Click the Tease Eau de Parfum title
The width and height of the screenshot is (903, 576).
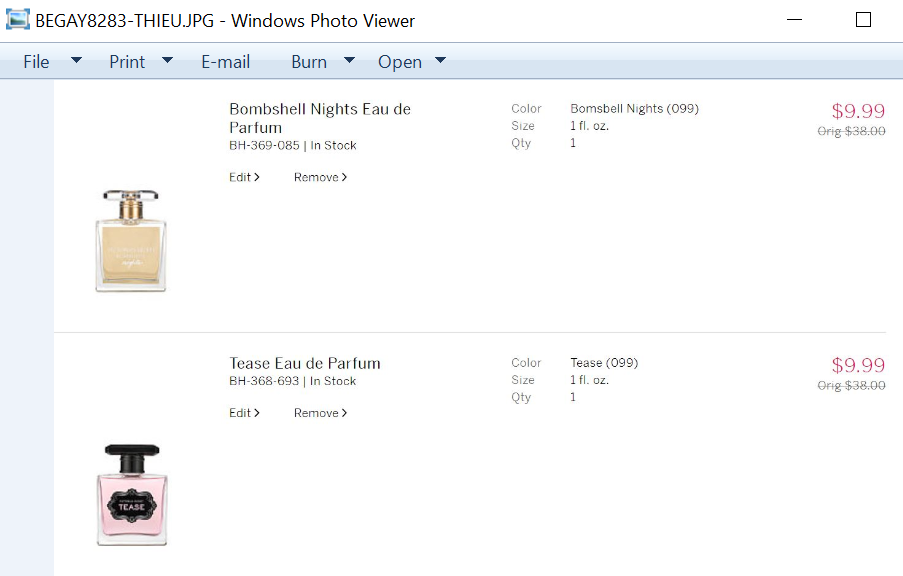pyautogui.click(x=305, y=363)
